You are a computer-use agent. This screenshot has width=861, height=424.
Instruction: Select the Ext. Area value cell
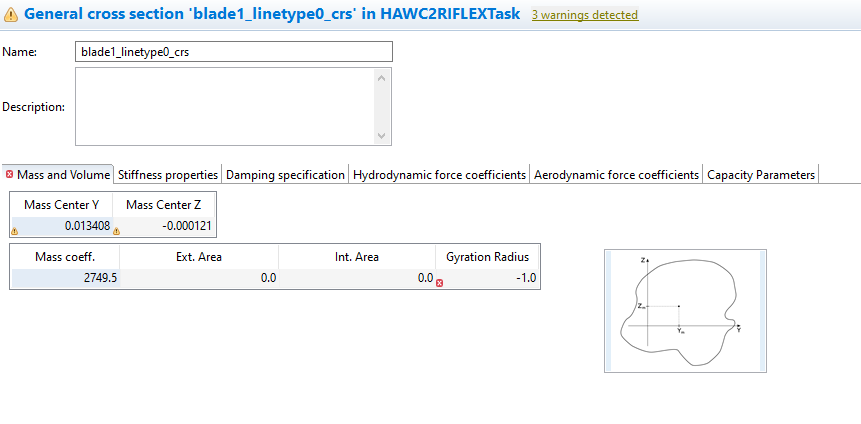(198, 278)
